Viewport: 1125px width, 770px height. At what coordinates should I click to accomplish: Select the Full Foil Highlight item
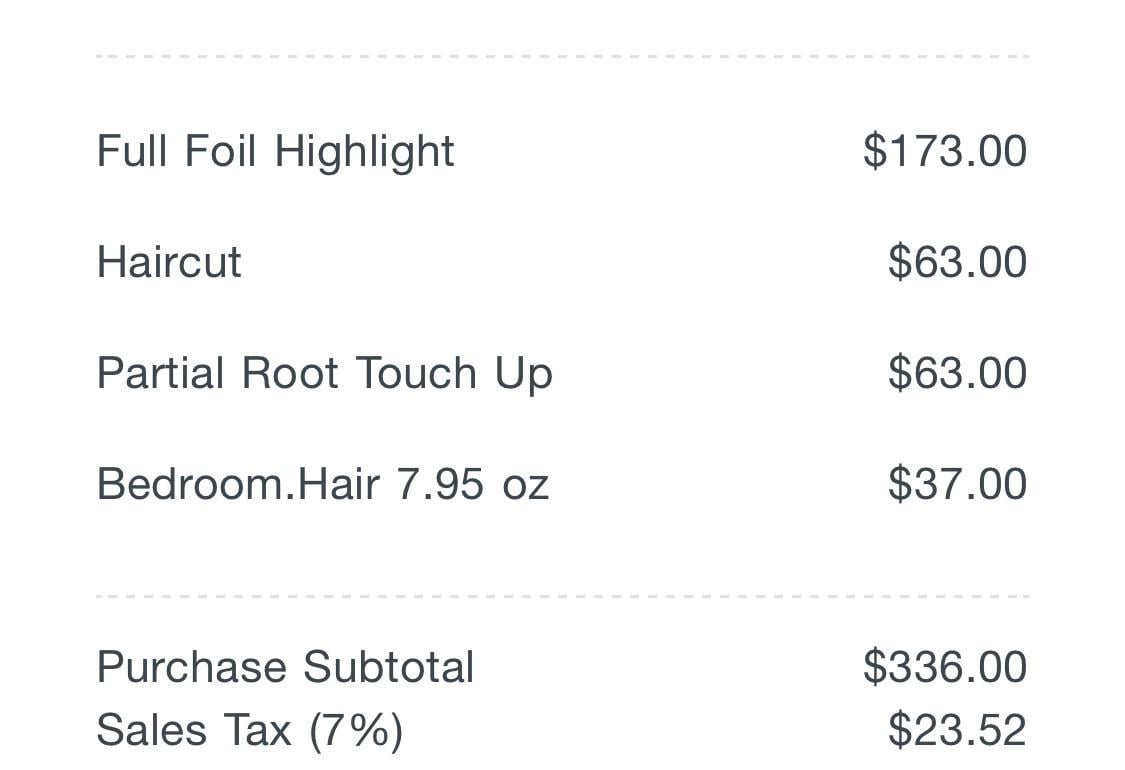276,151
